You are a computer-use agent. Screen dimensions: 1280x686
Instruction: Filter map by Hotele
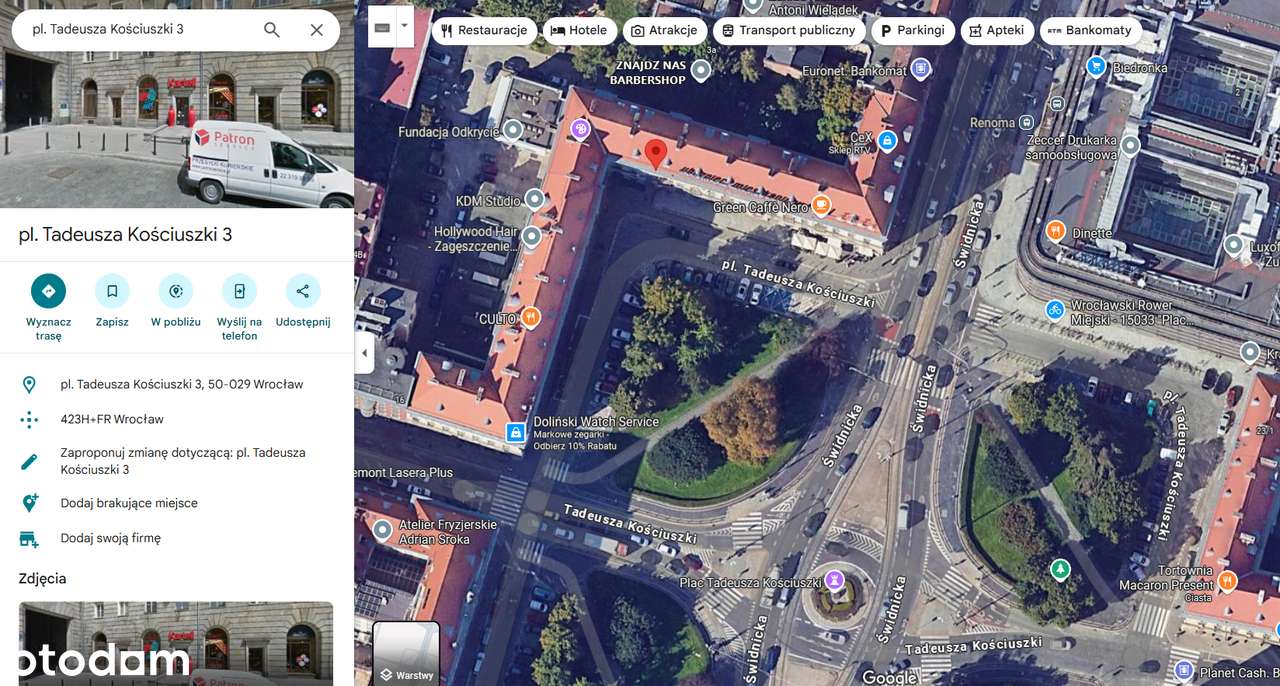click(580, 30)
